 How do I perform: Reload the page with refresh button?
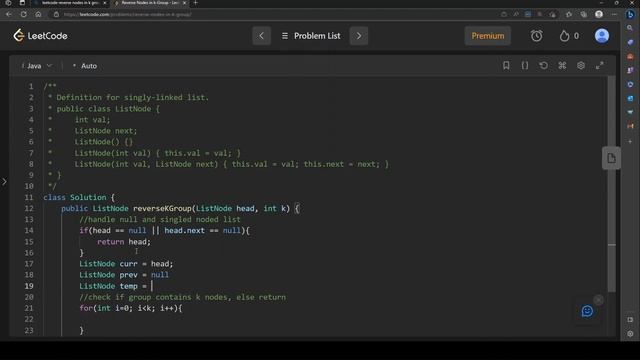click(x=24, y=14)
